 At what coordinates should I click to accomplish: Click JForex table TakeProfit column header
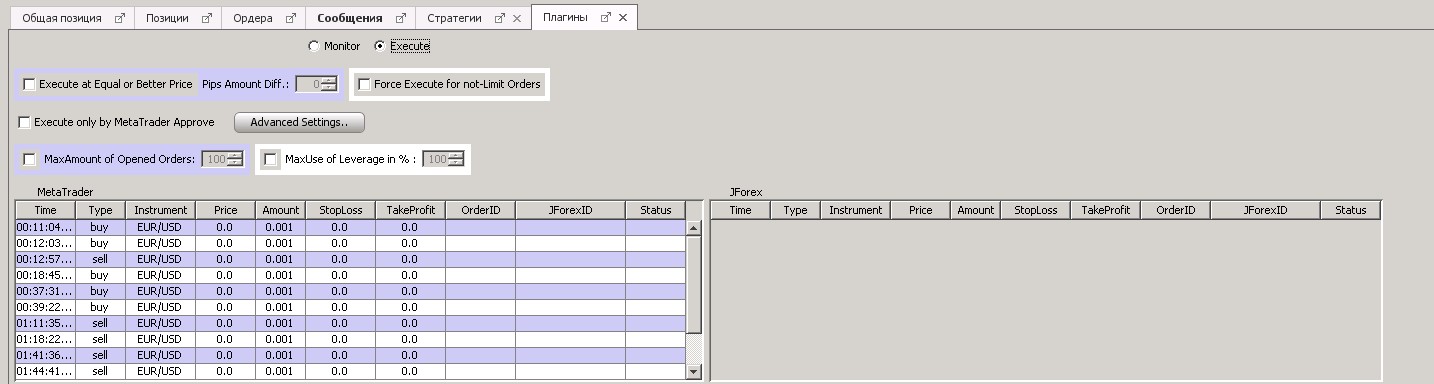(x=1105, y=210)
